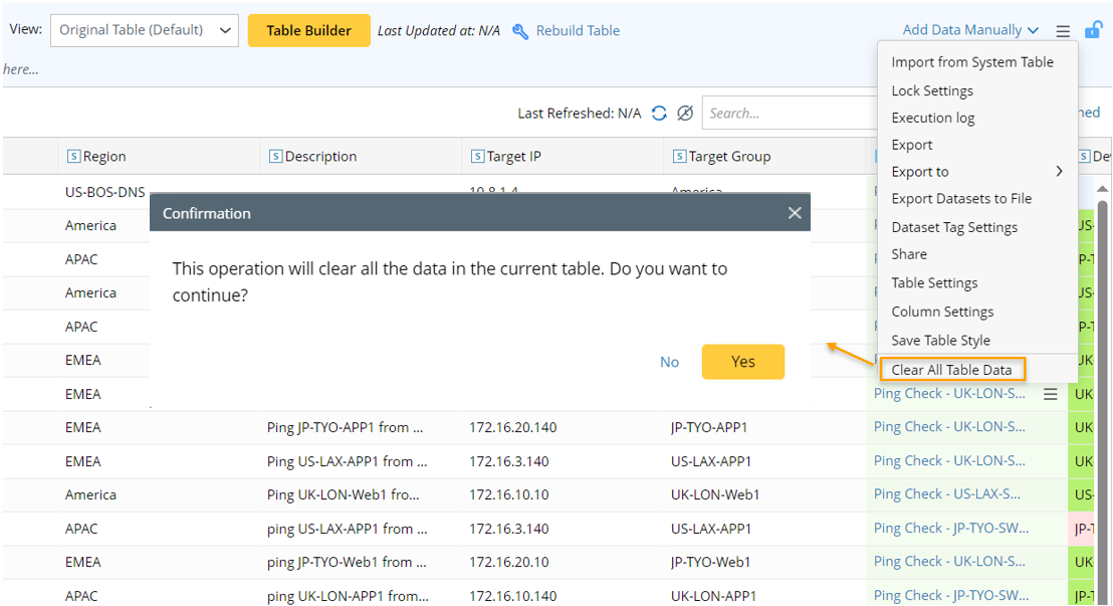Open Column Settings from the menu

[942, 312]
